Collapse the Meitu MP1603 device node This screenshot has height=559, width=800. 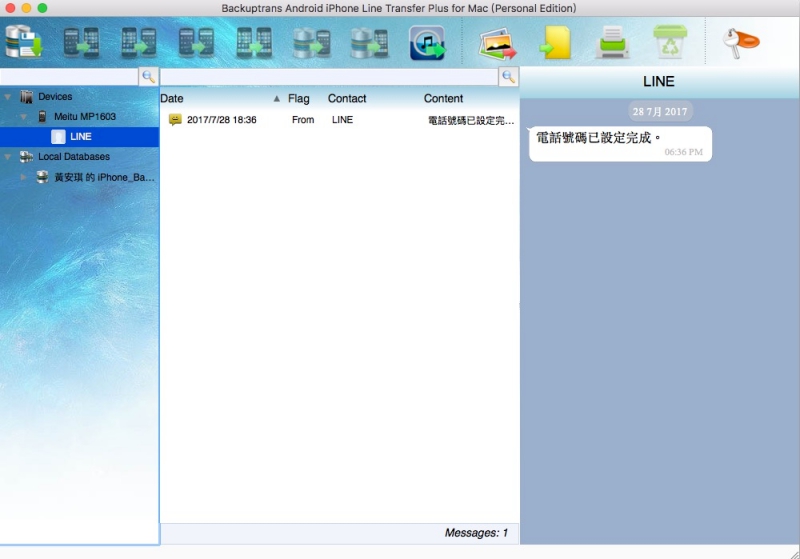click(23, 116)
